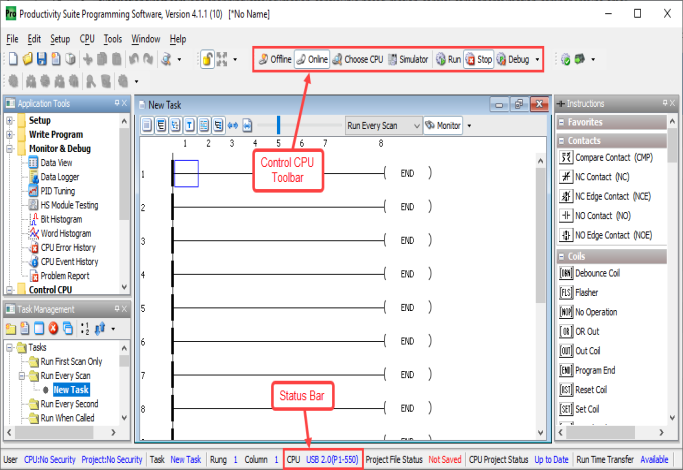Open the Simulator from the toolbar
This screenshot has height=470, width=683.
point(408,59)
